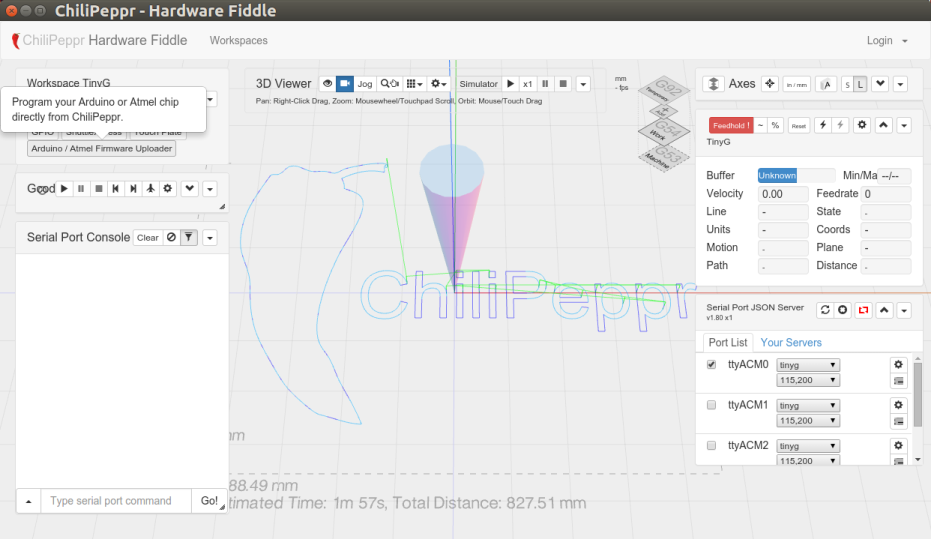Play the Gcode file
Screen dimensions: 931x539
pos(64,189)
